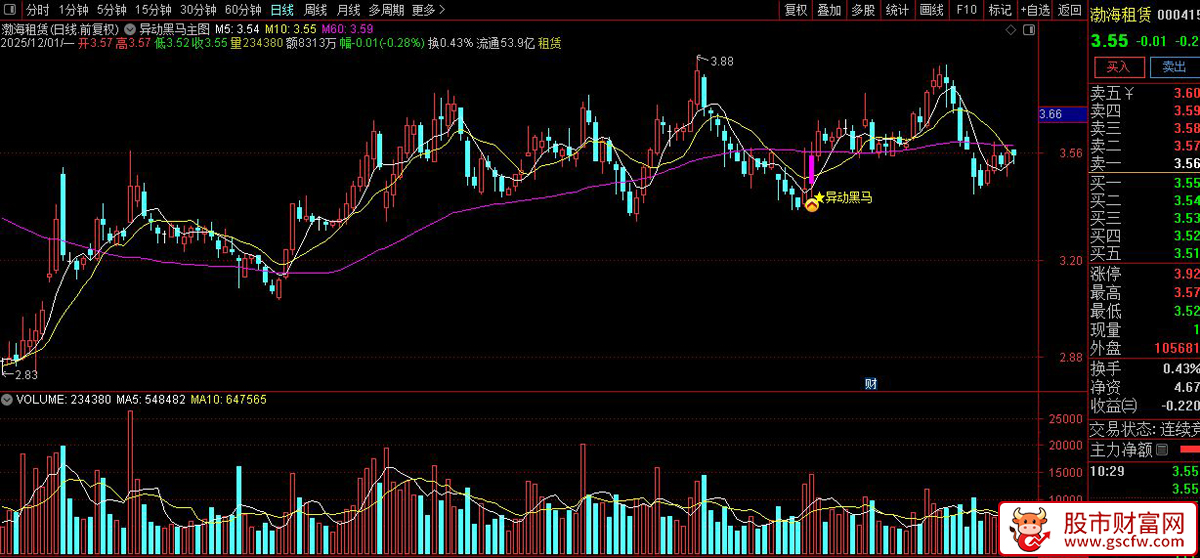Click the 3.88 high price annotation
Image resolution: width=1200 pixels, height=558 pixels.
pos(721,61)
